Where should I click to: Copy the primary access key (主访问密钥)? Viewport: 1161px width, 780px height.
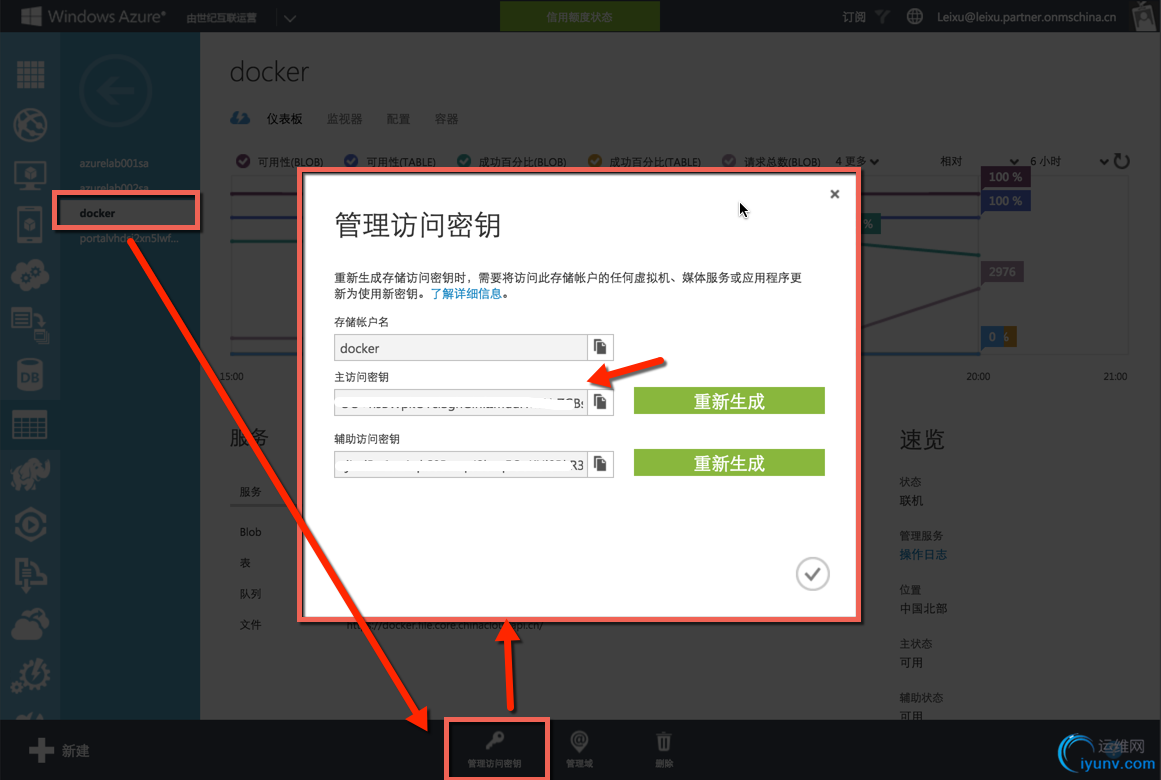pyautogui.click(x=600, y=402)
